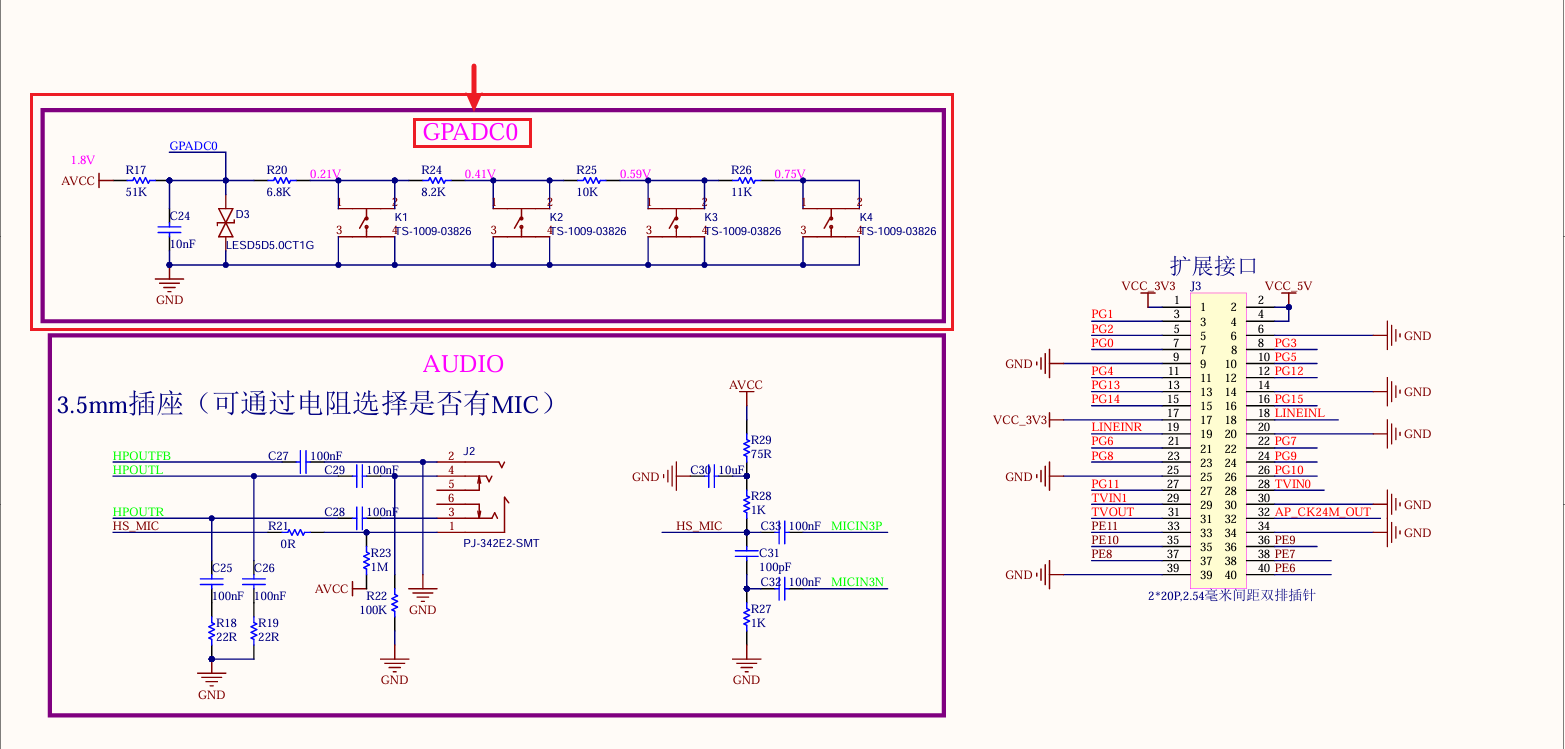The width and height of the screenshot is (1565, 749).
Task: Click the 75R value next to R29
Action: [x=762, y=453]
